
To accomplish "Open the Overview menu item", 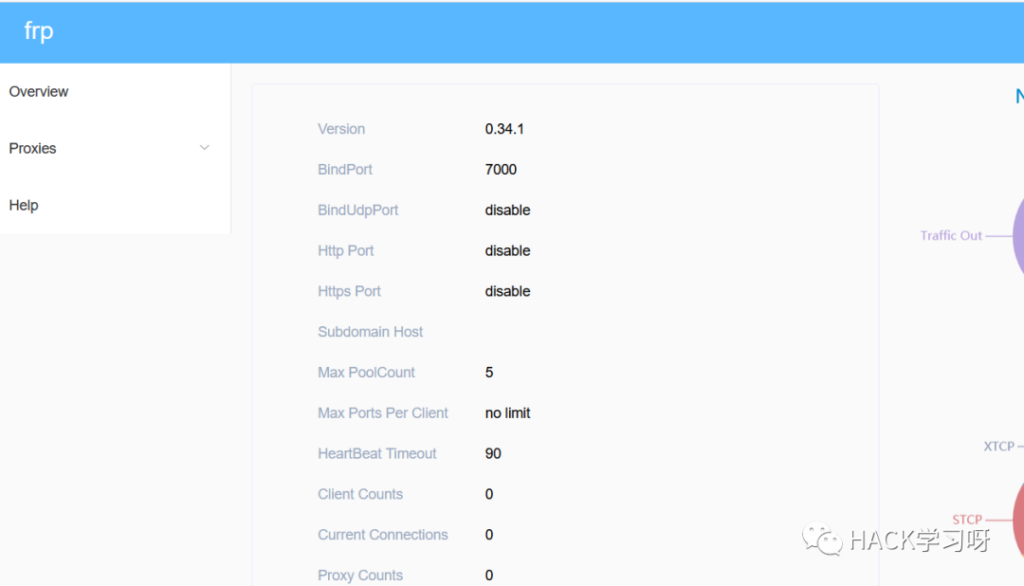I will [x=39, y=92].
